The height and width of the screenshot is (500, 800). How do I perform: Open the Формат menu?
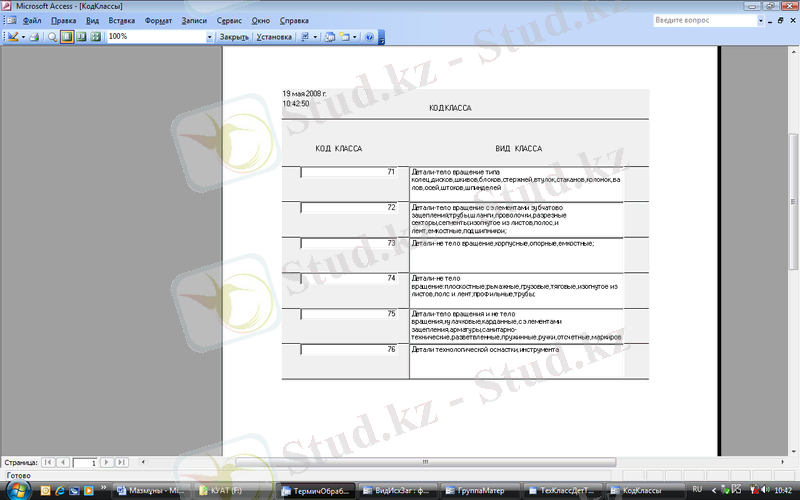(158, 21)
